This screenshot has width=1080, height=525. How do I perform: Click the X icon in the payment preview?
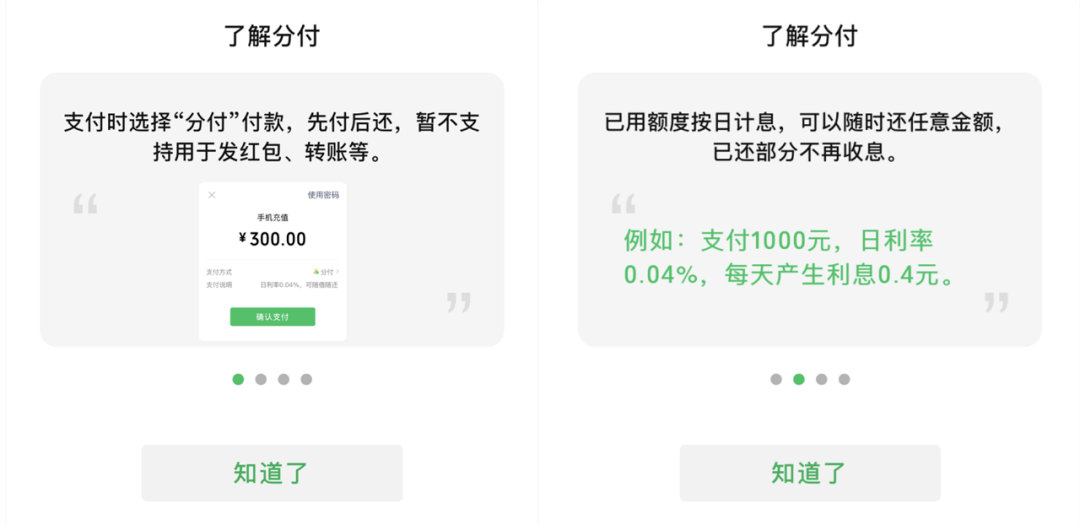211,195
